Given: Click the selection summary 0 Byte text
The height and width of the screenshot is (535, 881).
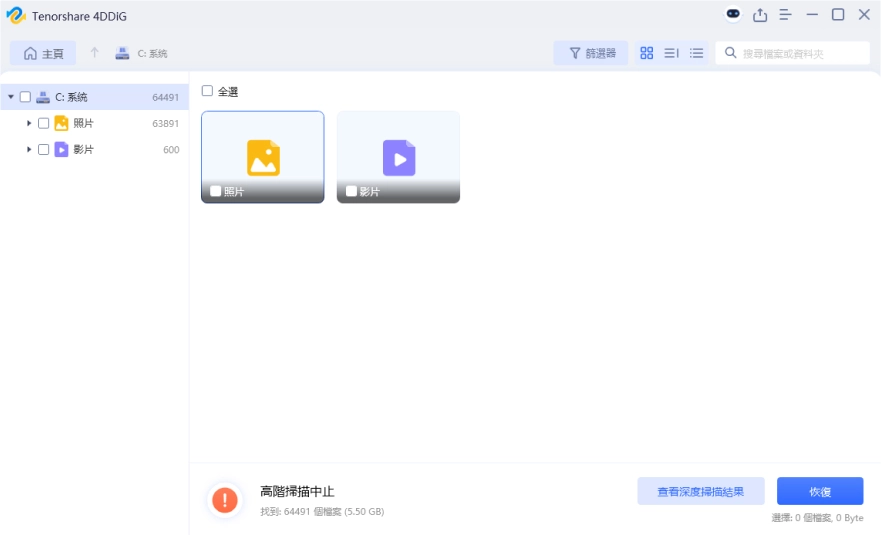Looking at the screenshot, I should pos(818,518).
